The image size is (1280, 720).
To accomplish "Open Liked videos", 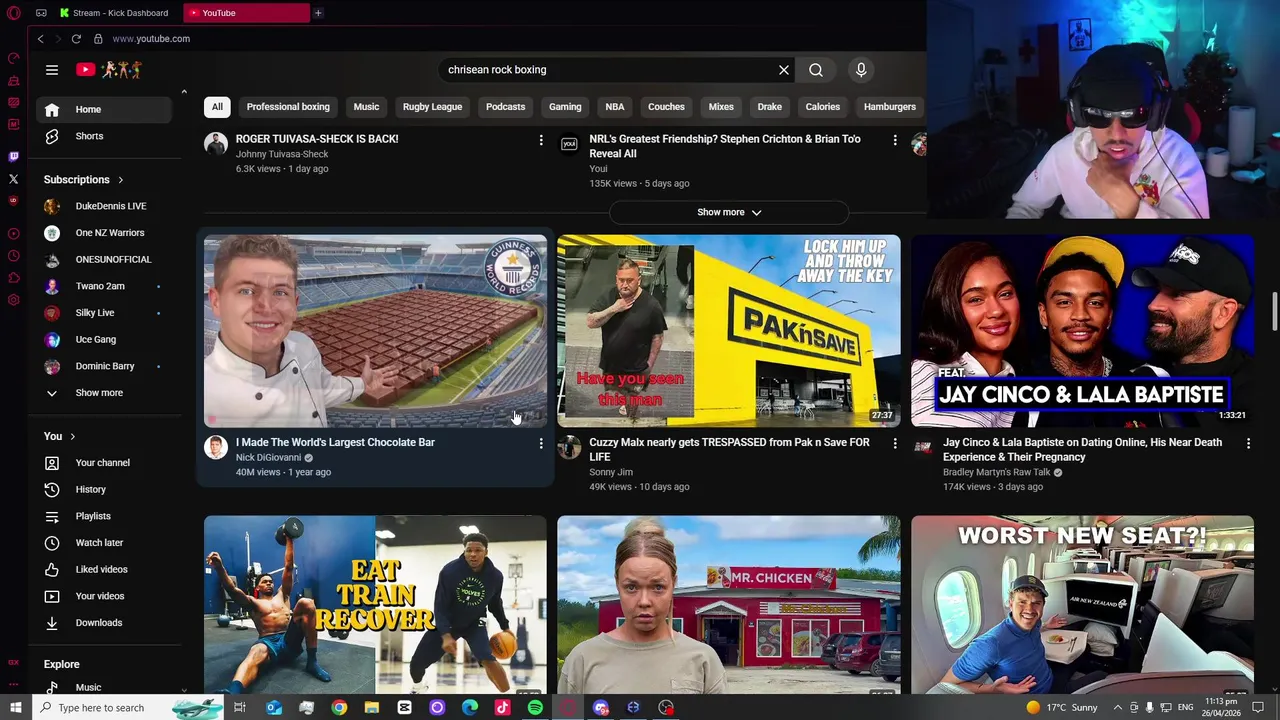I will (104, 569).
